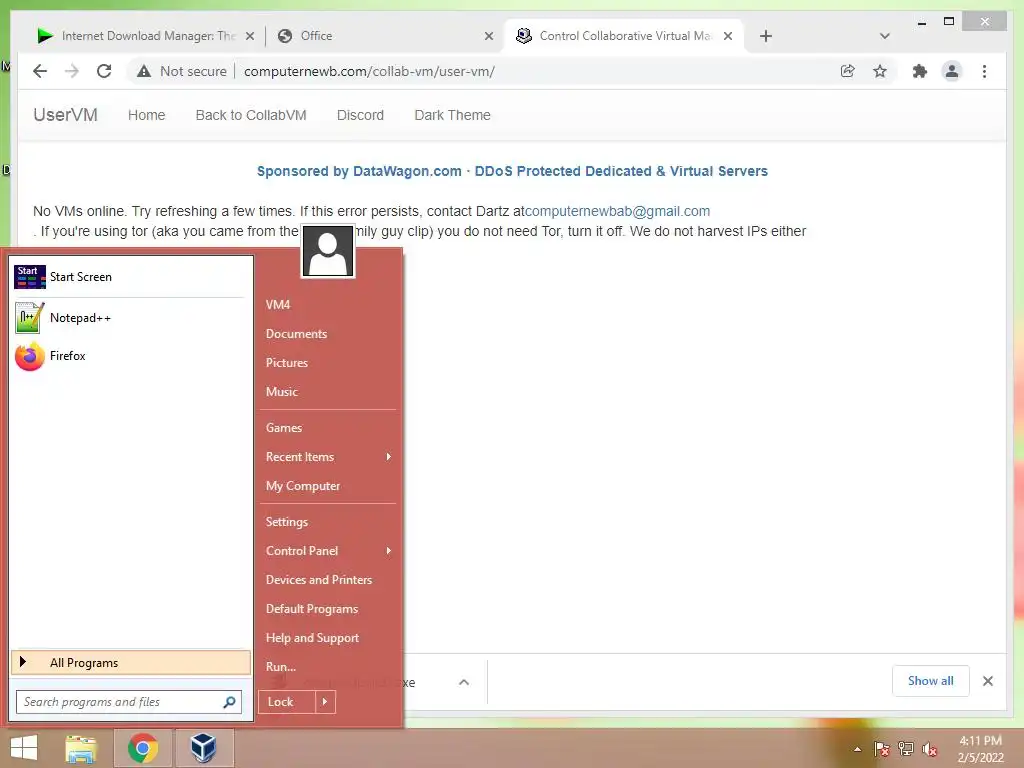Open the tab search chevron
Viewport: 1024px width, 768px height.
click(x=884, y=36)
